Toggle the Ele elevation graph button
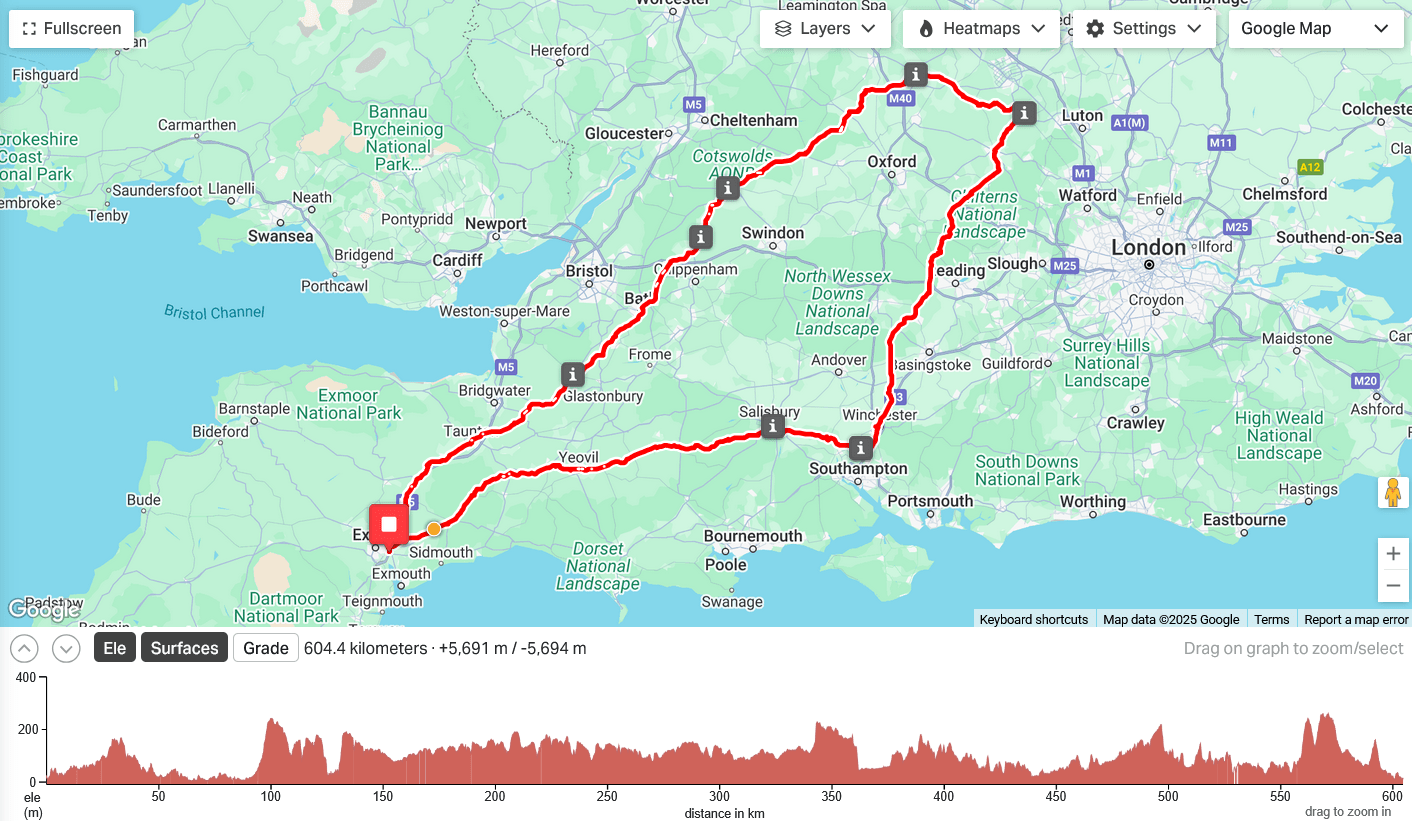 click(x=115, y=648)
